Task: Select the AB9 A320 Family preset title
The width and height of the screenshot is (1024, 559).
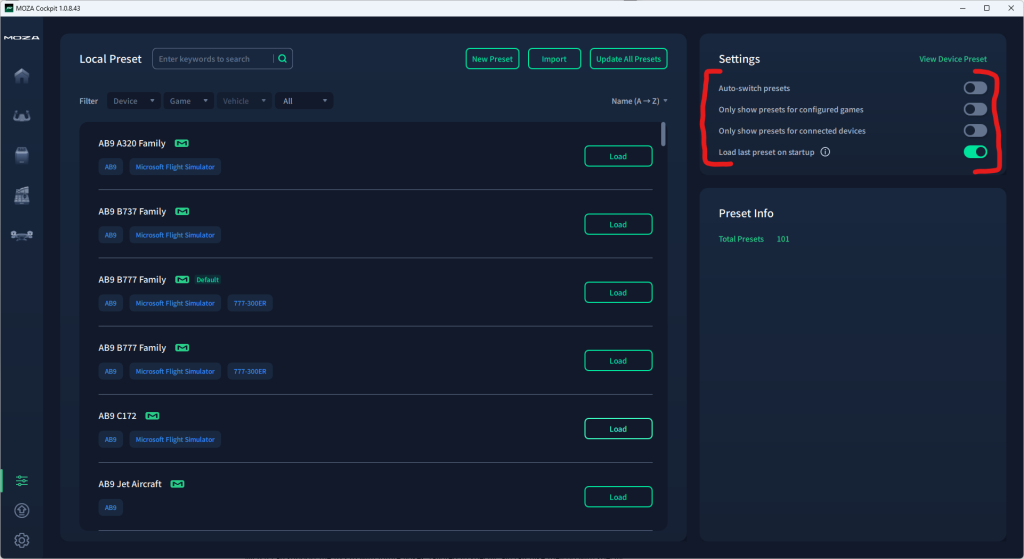Action: [x=132, y=144]
